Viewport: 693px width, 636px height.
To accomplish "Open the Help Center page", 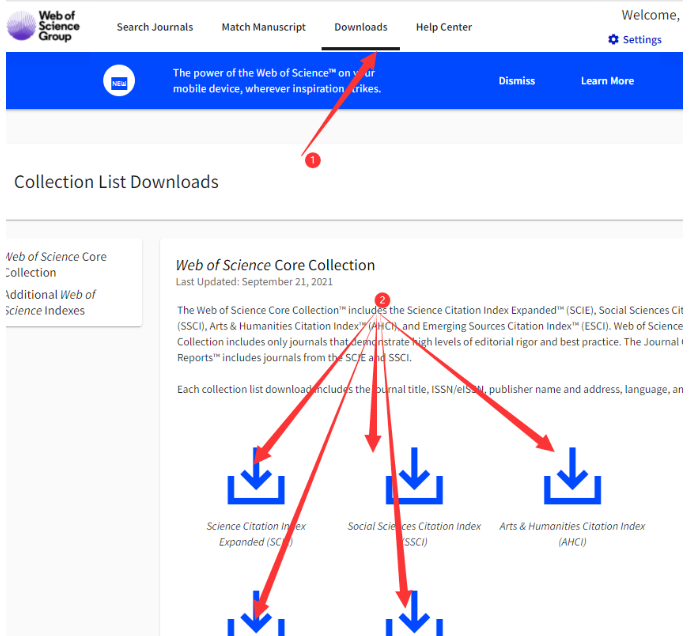I will pyautogui.click(x=444, y=27).
